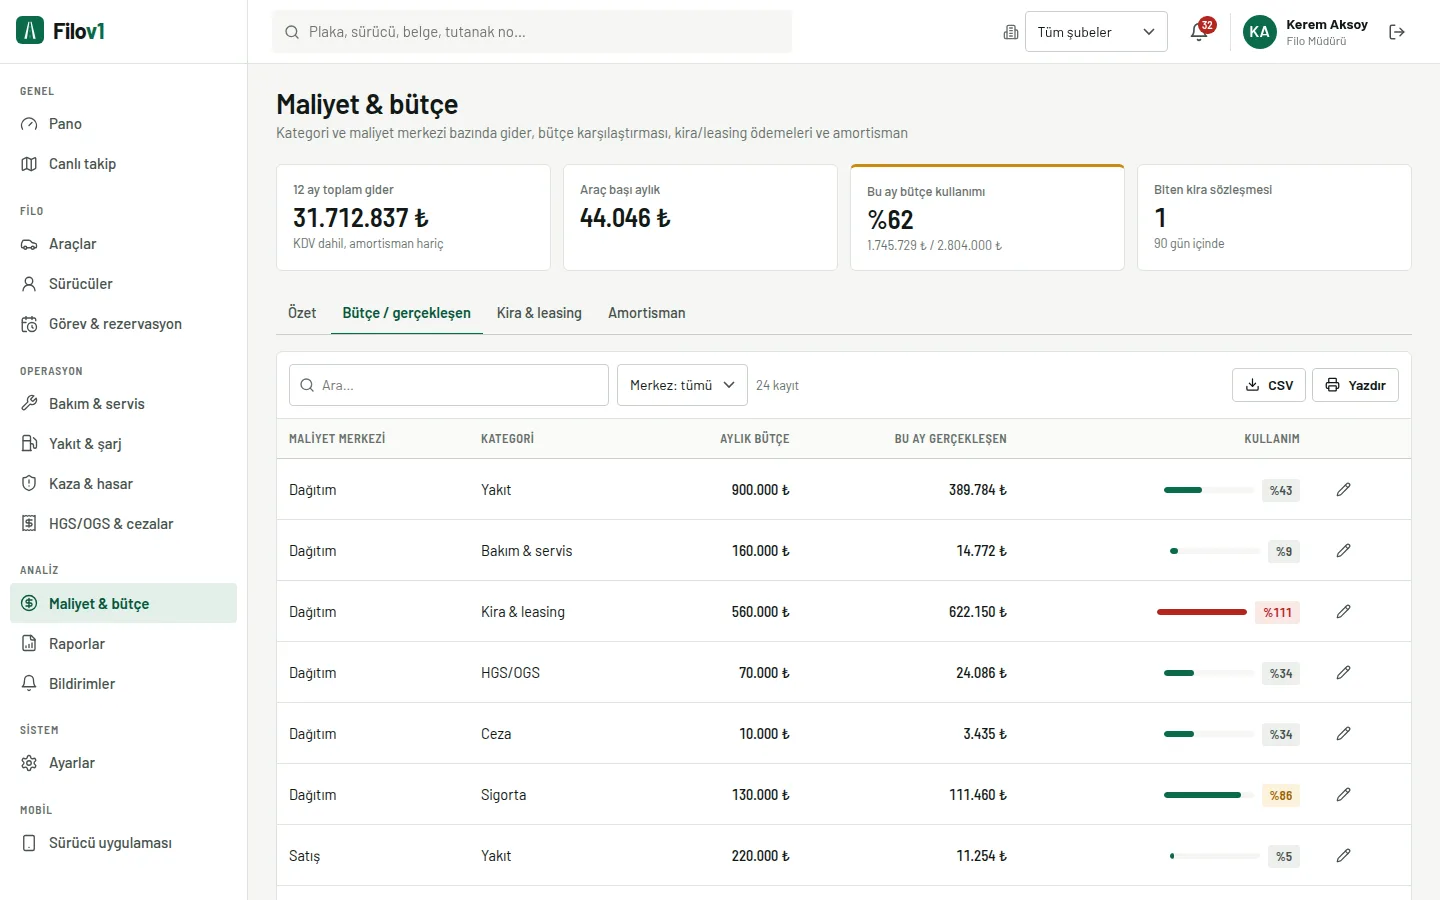
Task: Export the table with CSV button
Action: (x=1269, y=385)
